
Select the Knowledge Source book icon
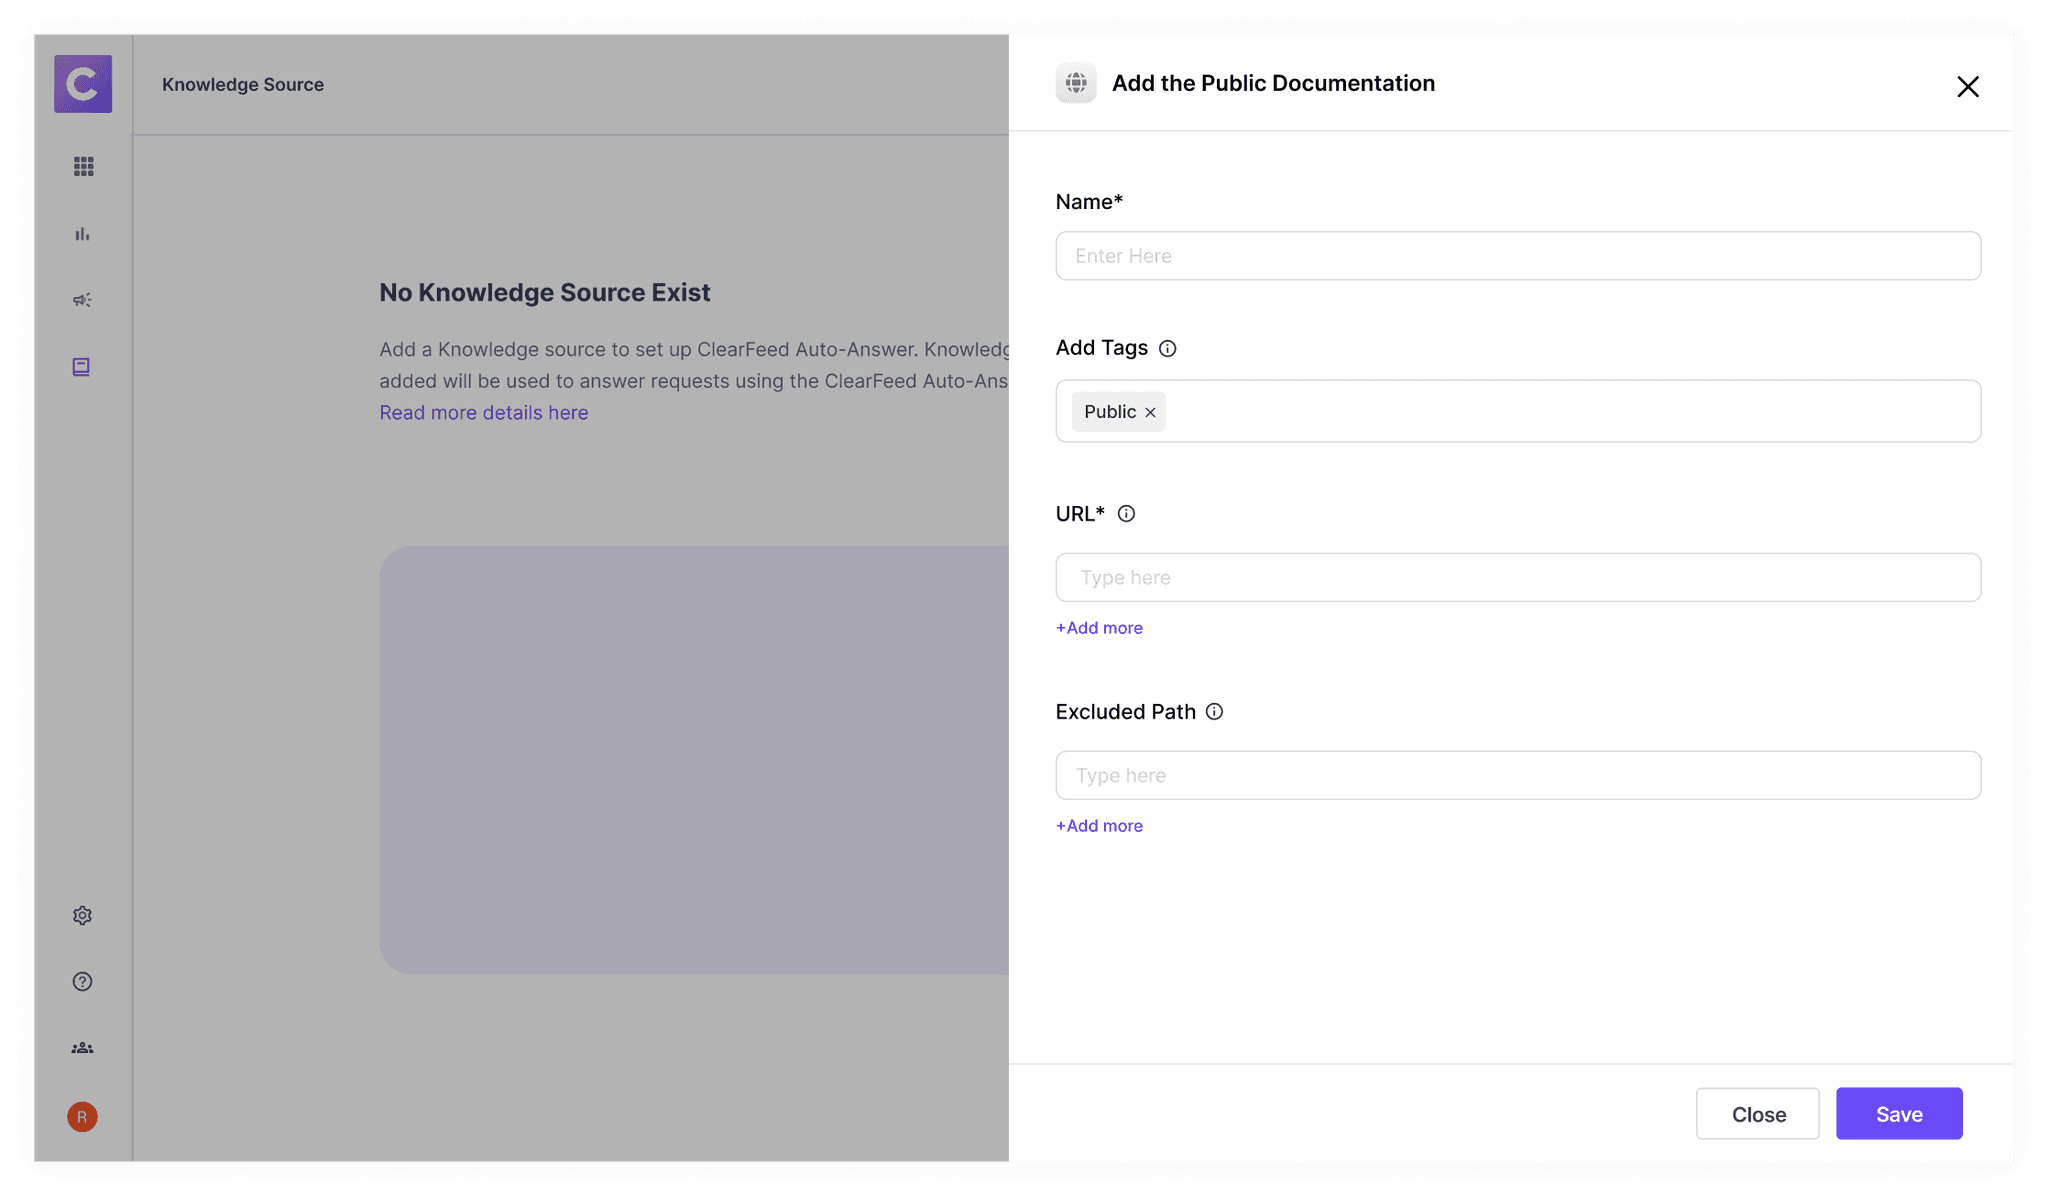click(82, 367)
